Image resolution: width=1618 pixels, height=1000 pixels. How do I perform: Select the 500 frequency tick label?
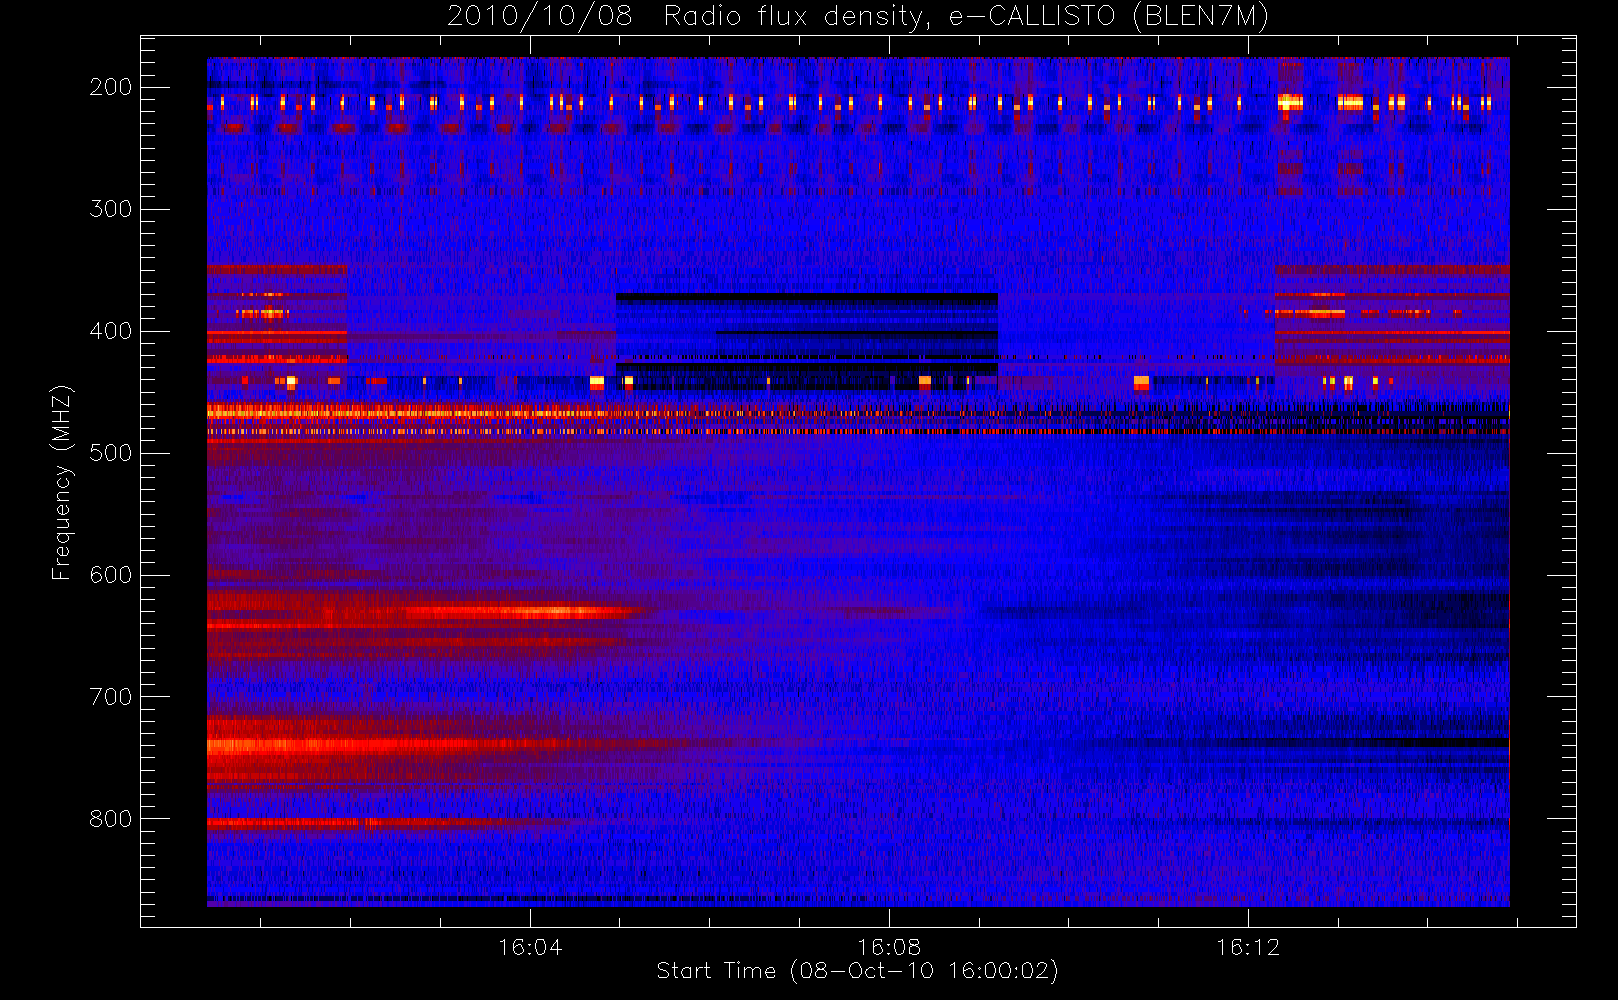tap(111, 453)
